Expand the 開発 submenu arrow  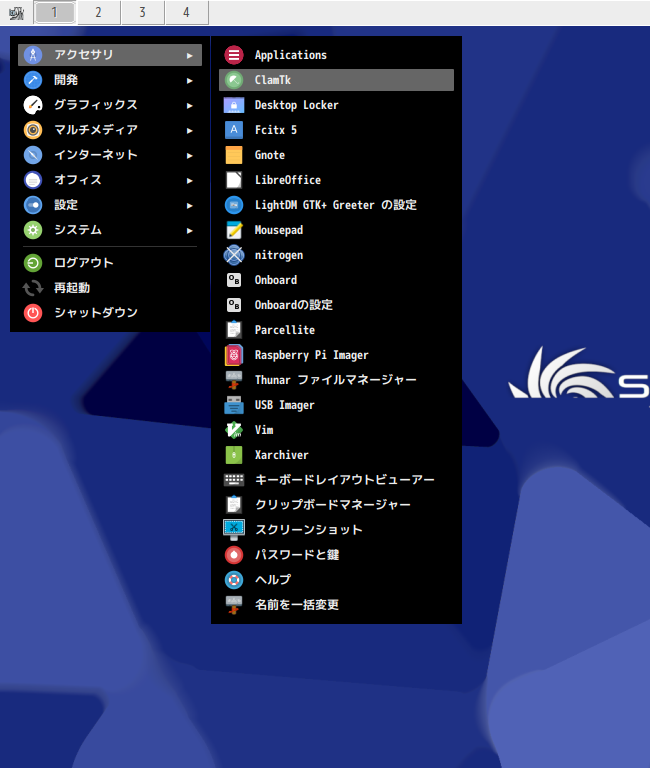tap(190, 81)
